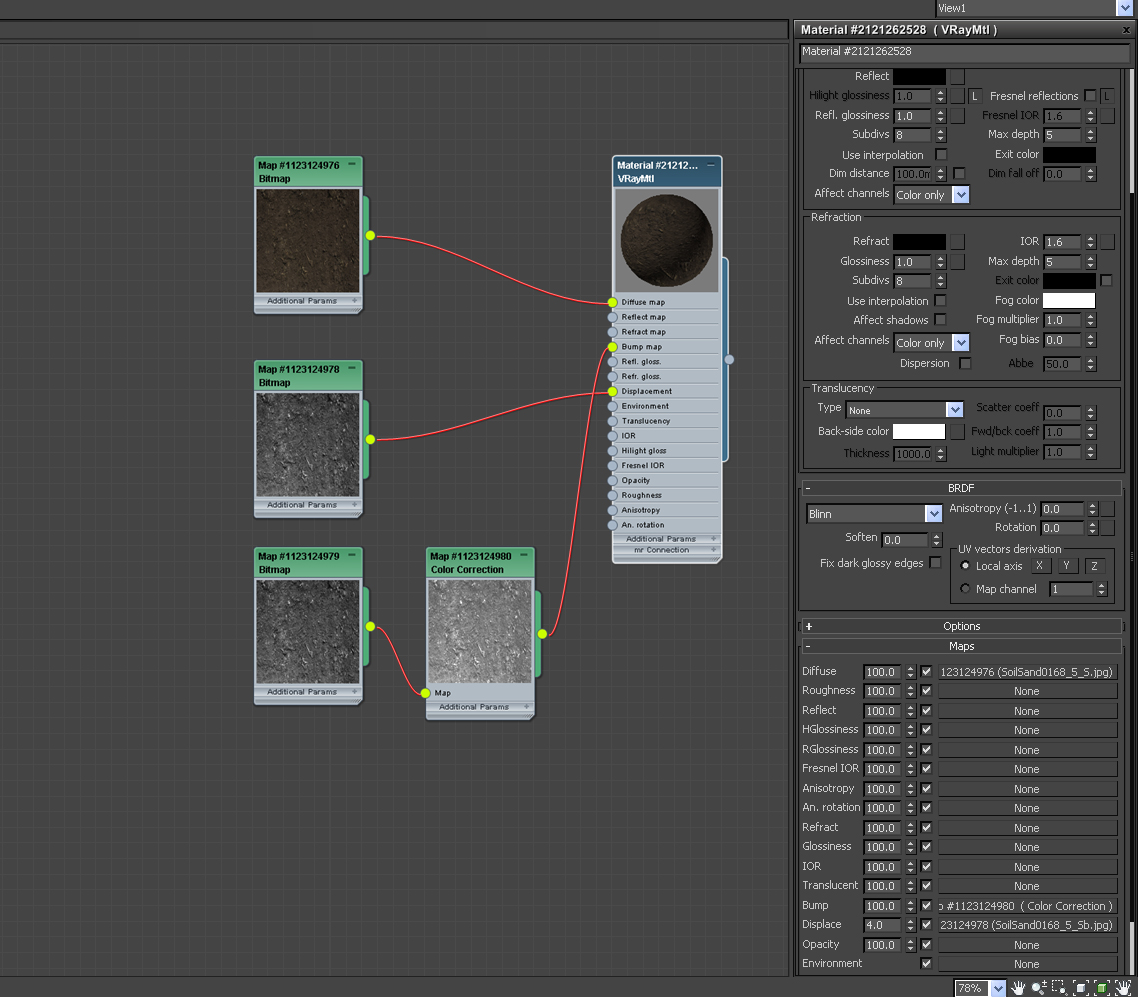Enable Fresnel reflections checkbox
Screen dimensions: 1138x997
coord(1089,96)
